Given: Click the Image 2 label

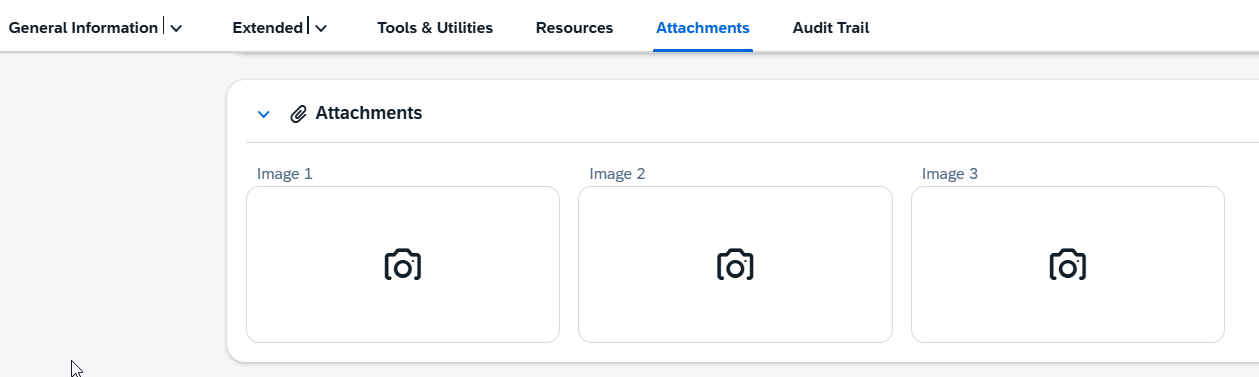Looking at the screenshot, I should click(x=617, y=174).
